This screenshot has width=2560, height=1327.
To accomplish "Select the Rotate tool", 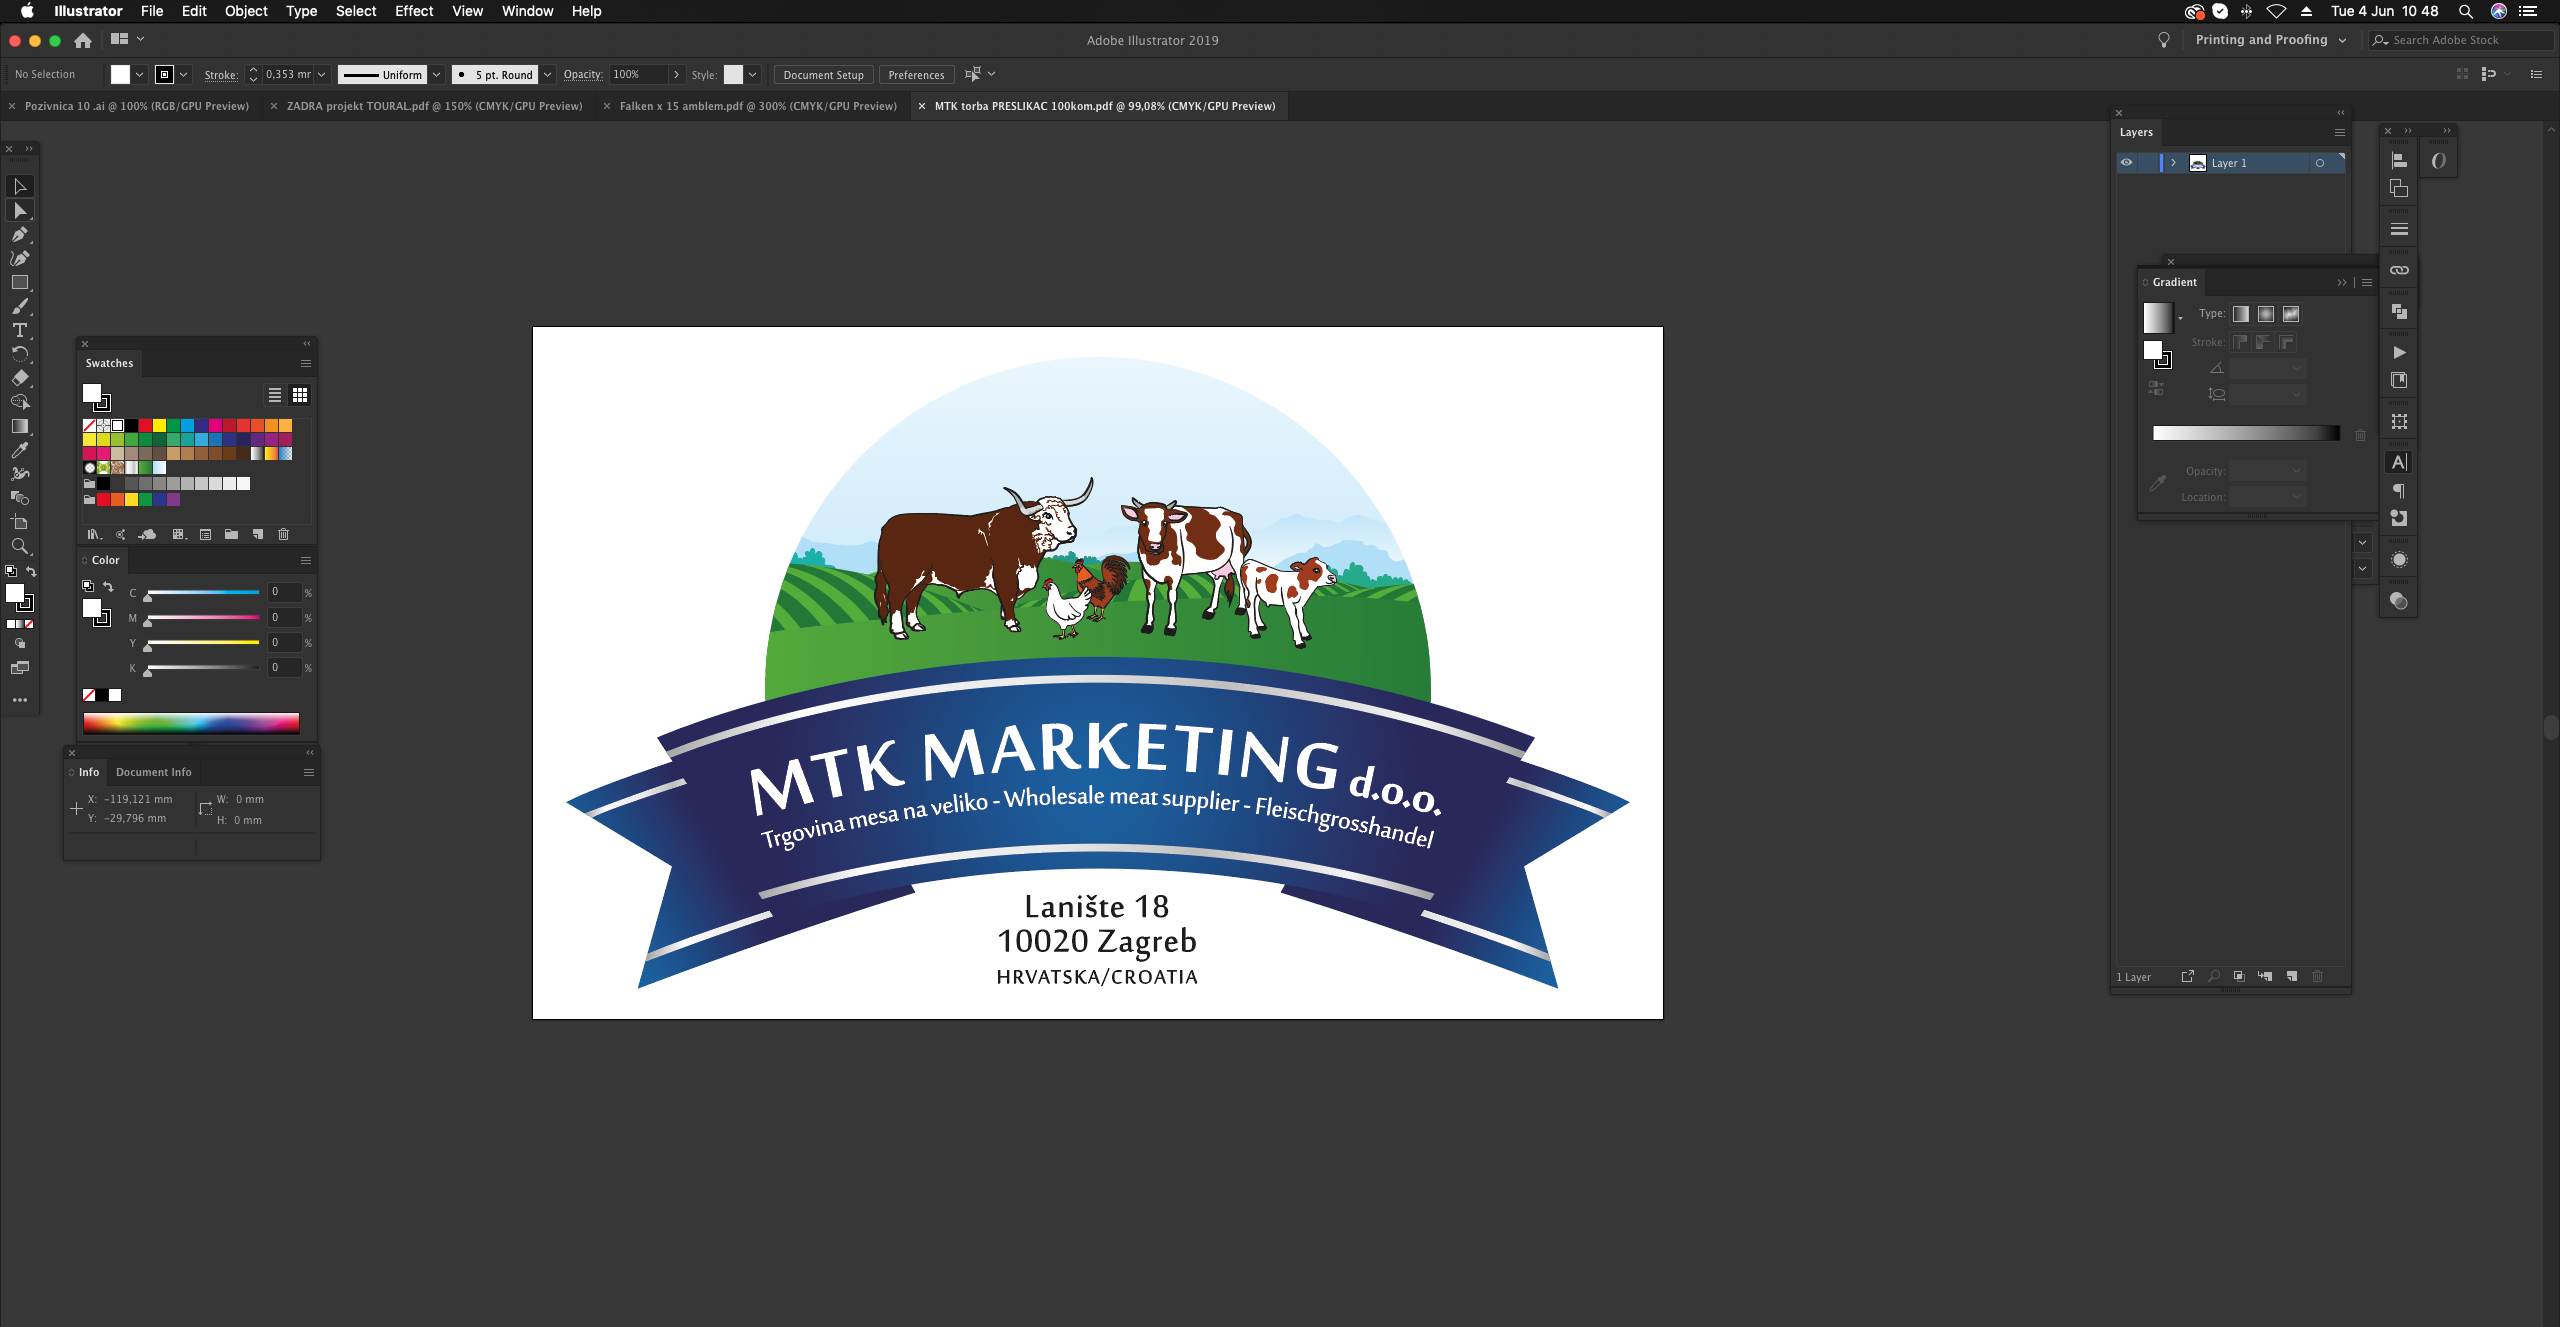I will pyautogui.click(x=20, y=354).
